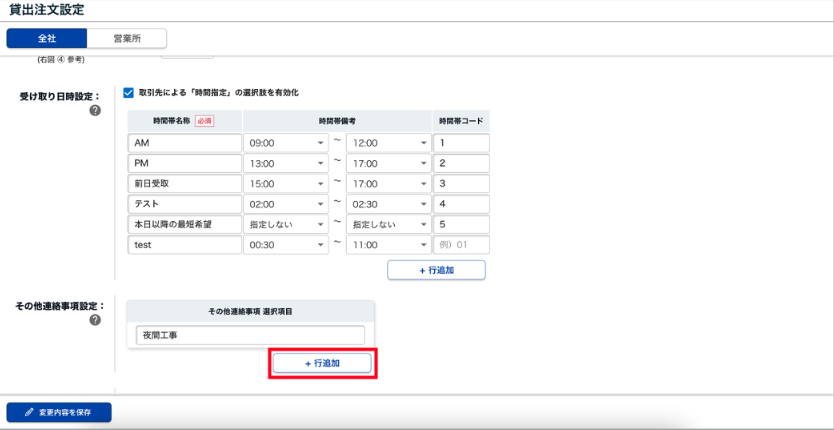Open end time dropdown showing 12:00
Screen dimensions: 834x430
point(388,143)
